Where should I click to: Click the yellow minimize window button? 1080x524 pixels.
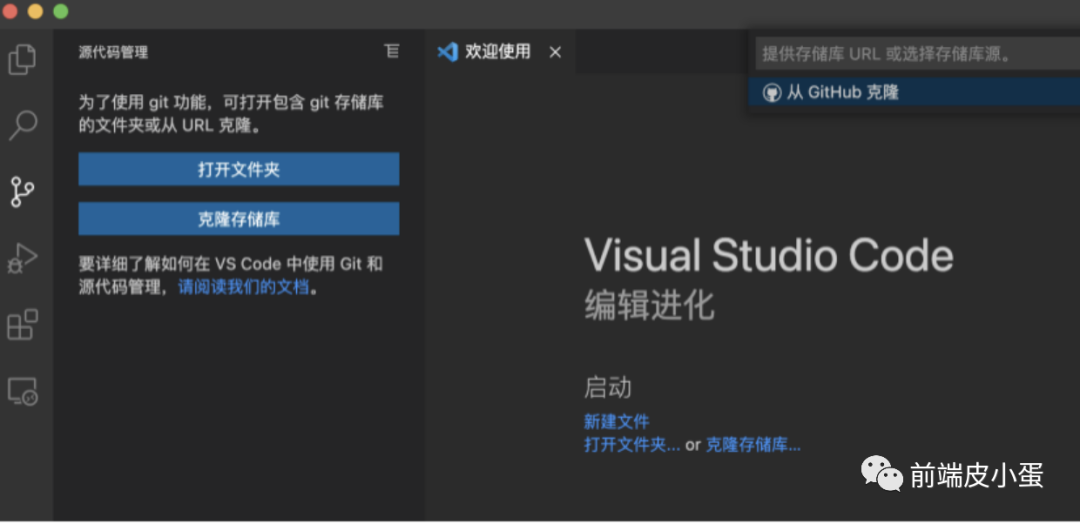coord(35,12)
